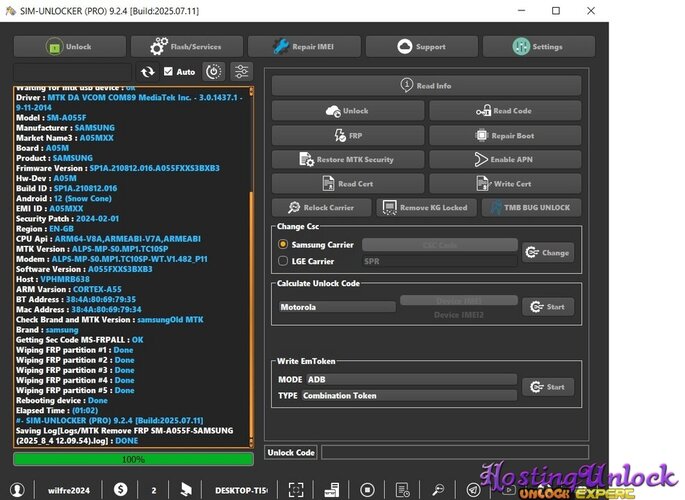Open the sliders options icon

pos(241,72)
